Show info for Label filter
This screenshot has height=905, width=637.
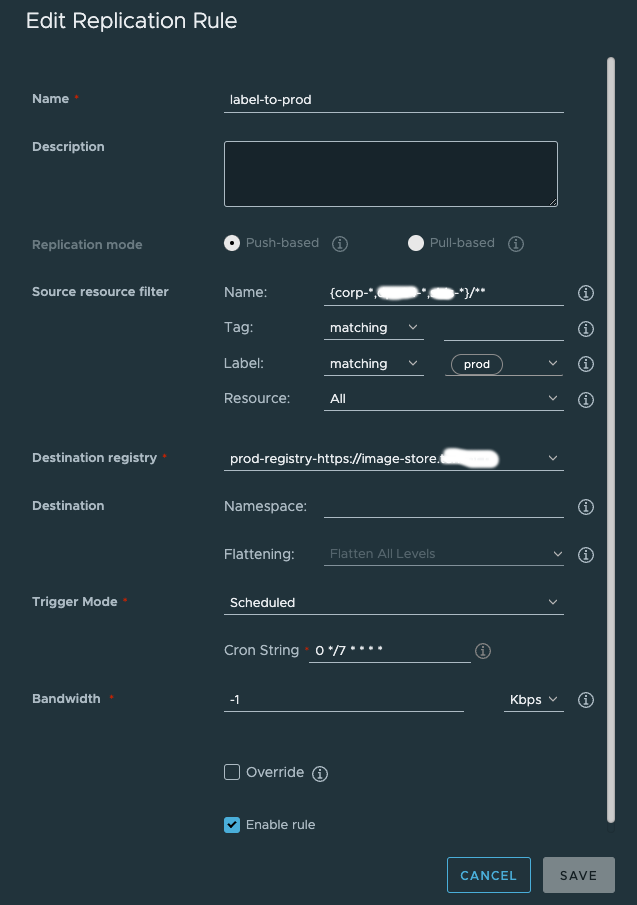click(586, 364)
